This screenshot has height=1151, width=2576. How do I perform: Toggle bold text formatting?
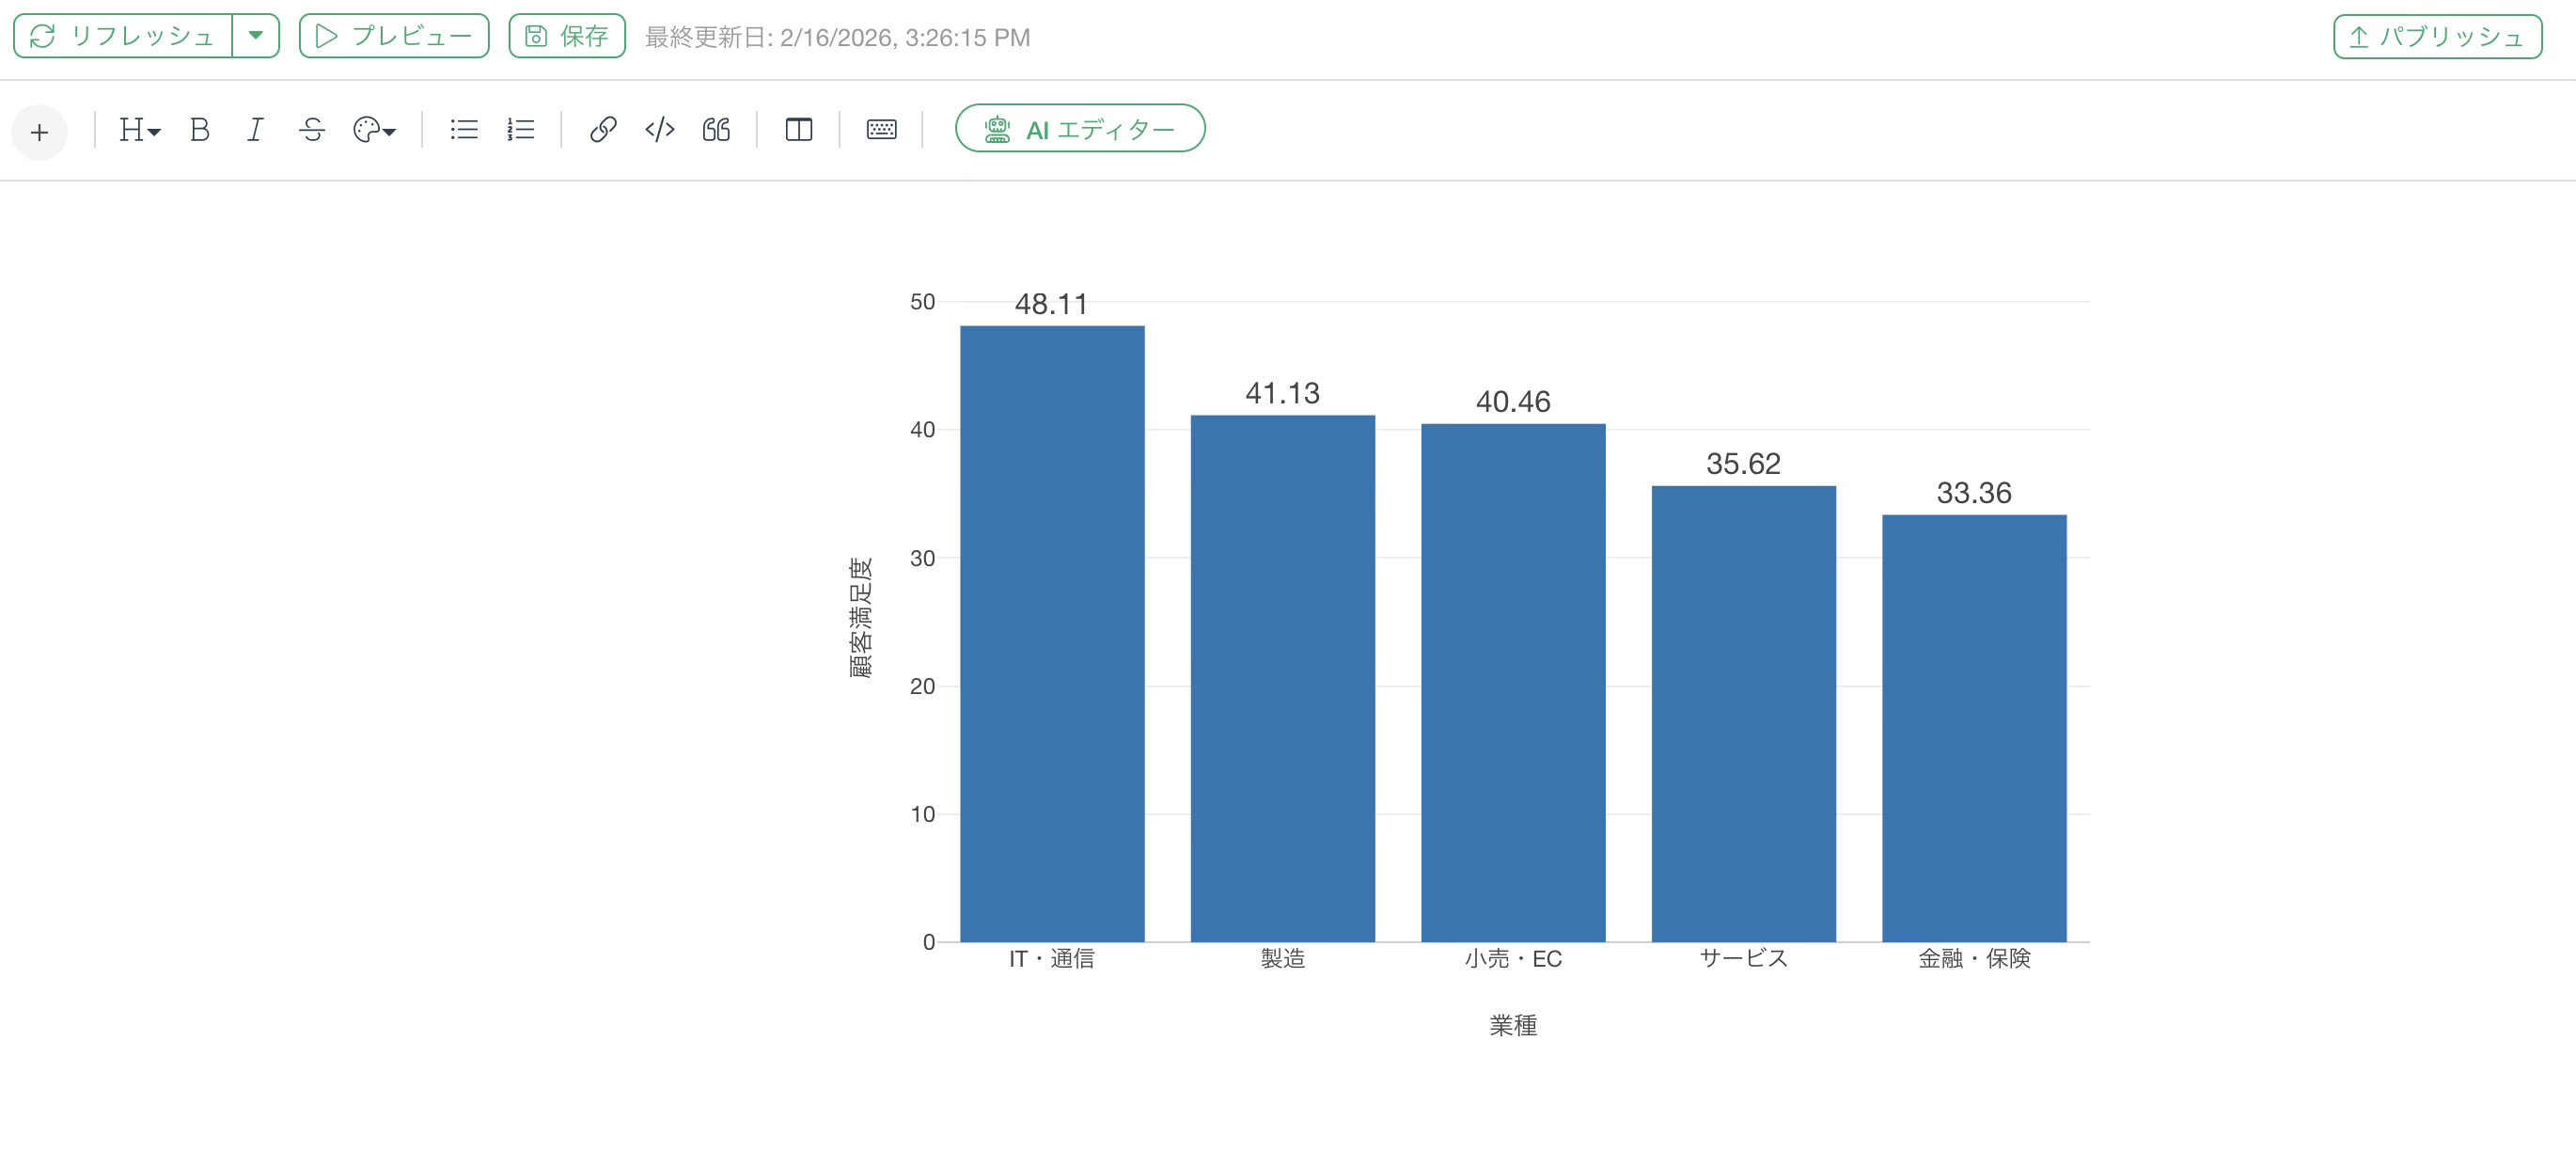point(199,130)
